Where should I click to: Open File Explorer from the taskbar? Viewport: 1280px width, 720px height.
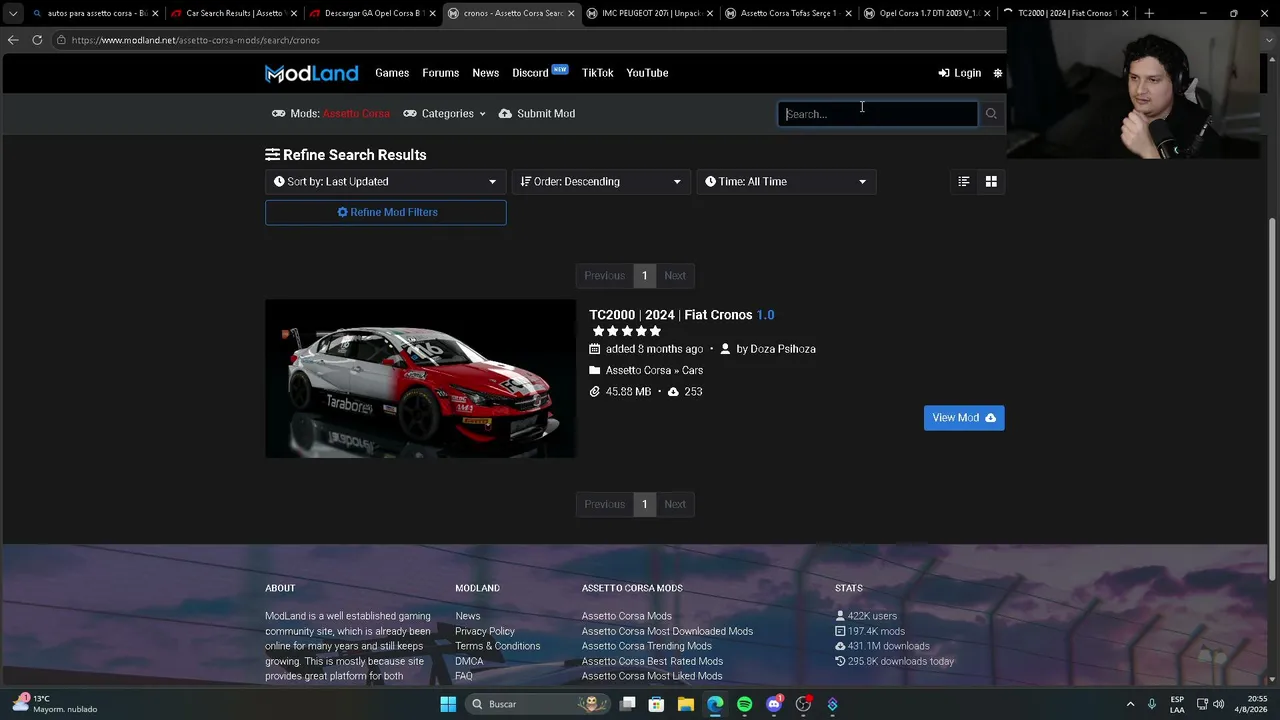point(686,704)
